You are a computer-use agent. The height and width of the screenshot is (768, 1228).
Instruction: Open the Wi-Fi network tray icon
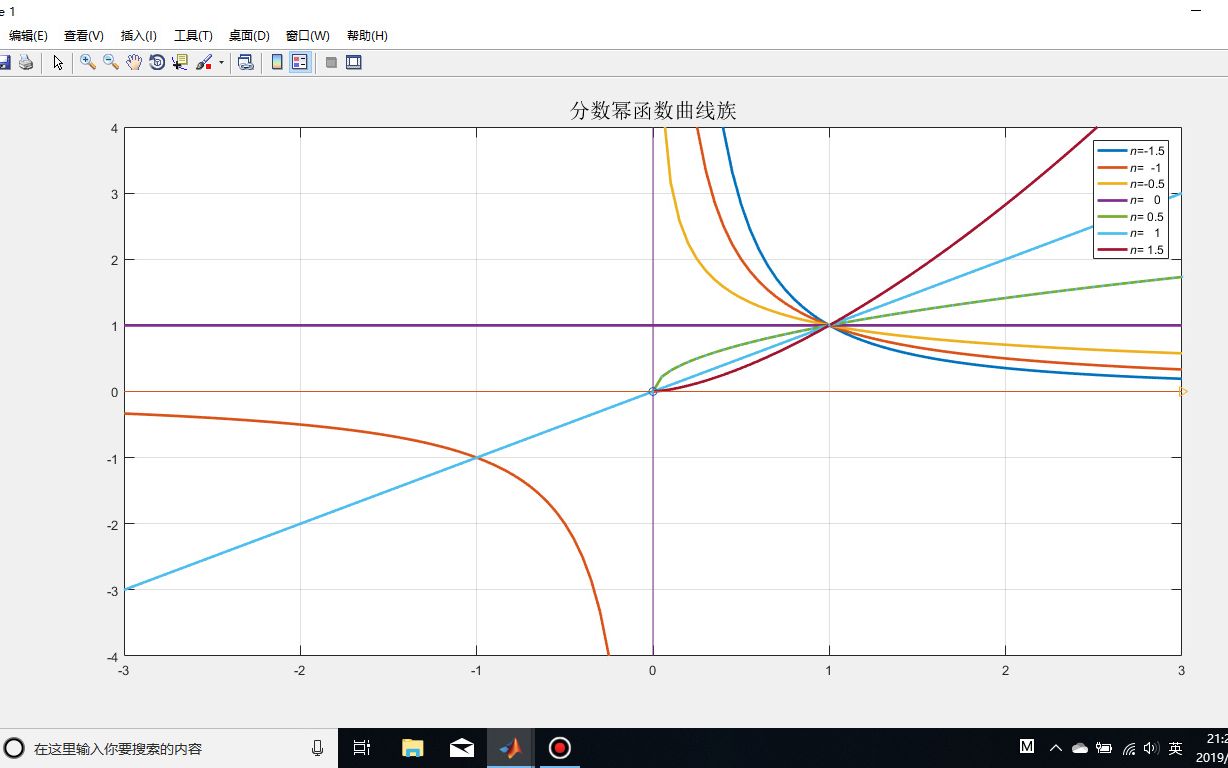coord(1129,748)
